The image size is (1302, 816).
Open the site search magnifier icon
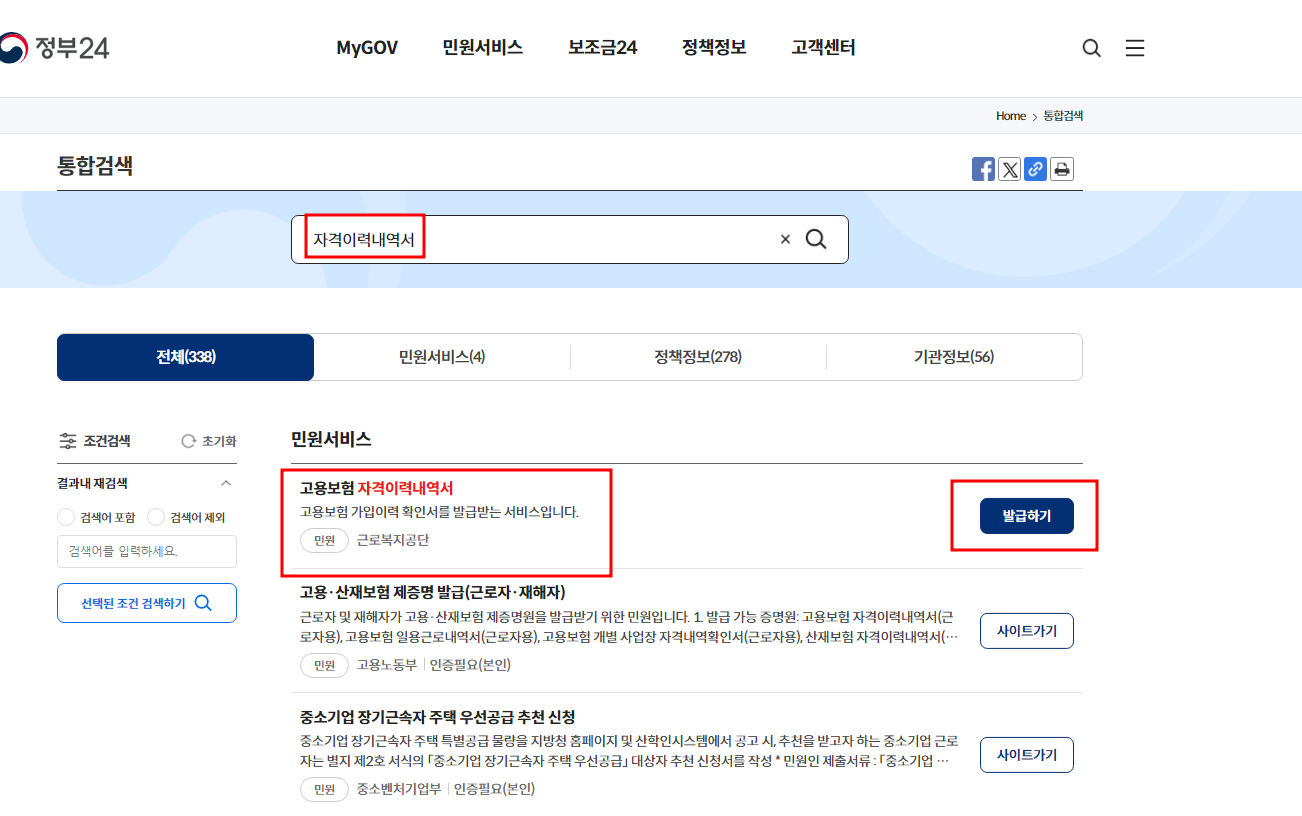[1090, 47]
